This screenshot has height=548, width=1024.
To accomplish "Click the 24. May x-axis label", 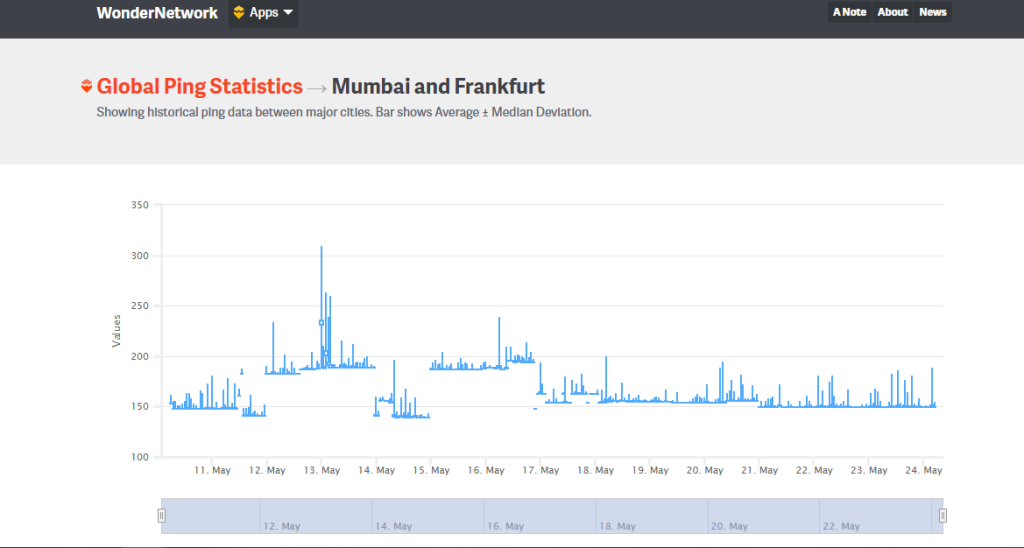I will coord(923,470).
